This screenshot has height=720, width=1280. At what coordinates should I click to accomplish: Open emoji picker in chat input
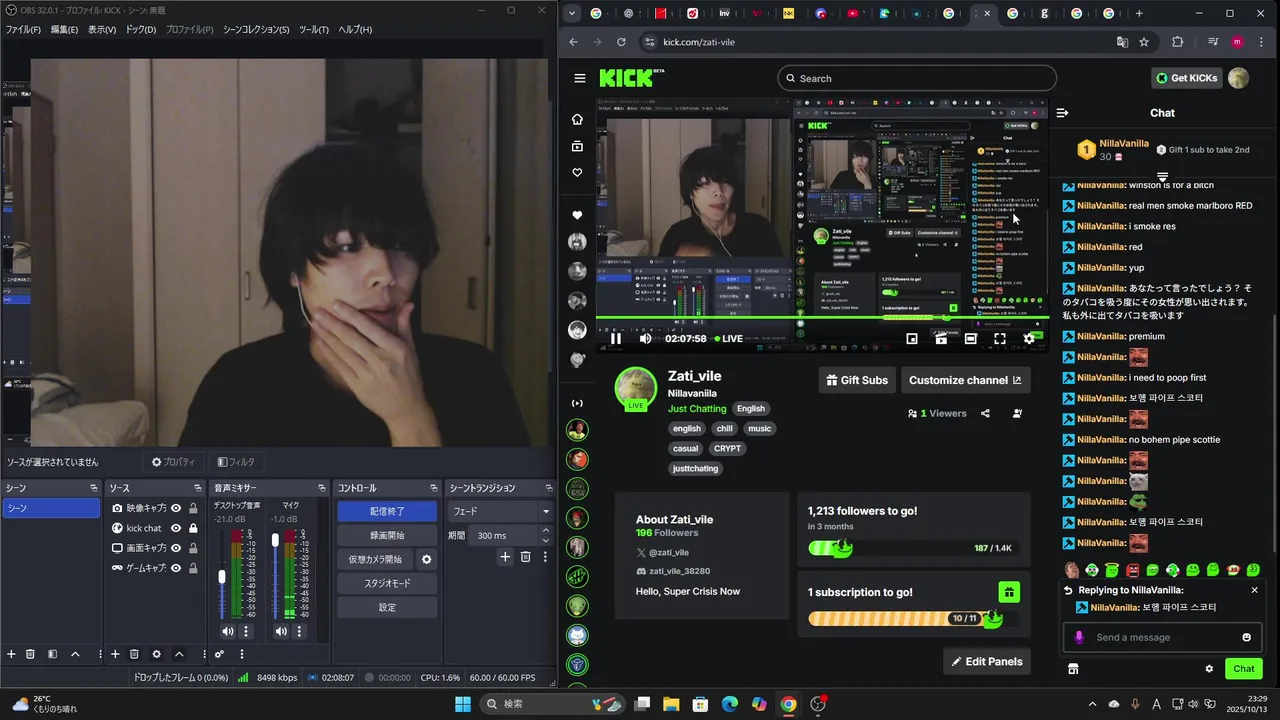(1246, 637)
